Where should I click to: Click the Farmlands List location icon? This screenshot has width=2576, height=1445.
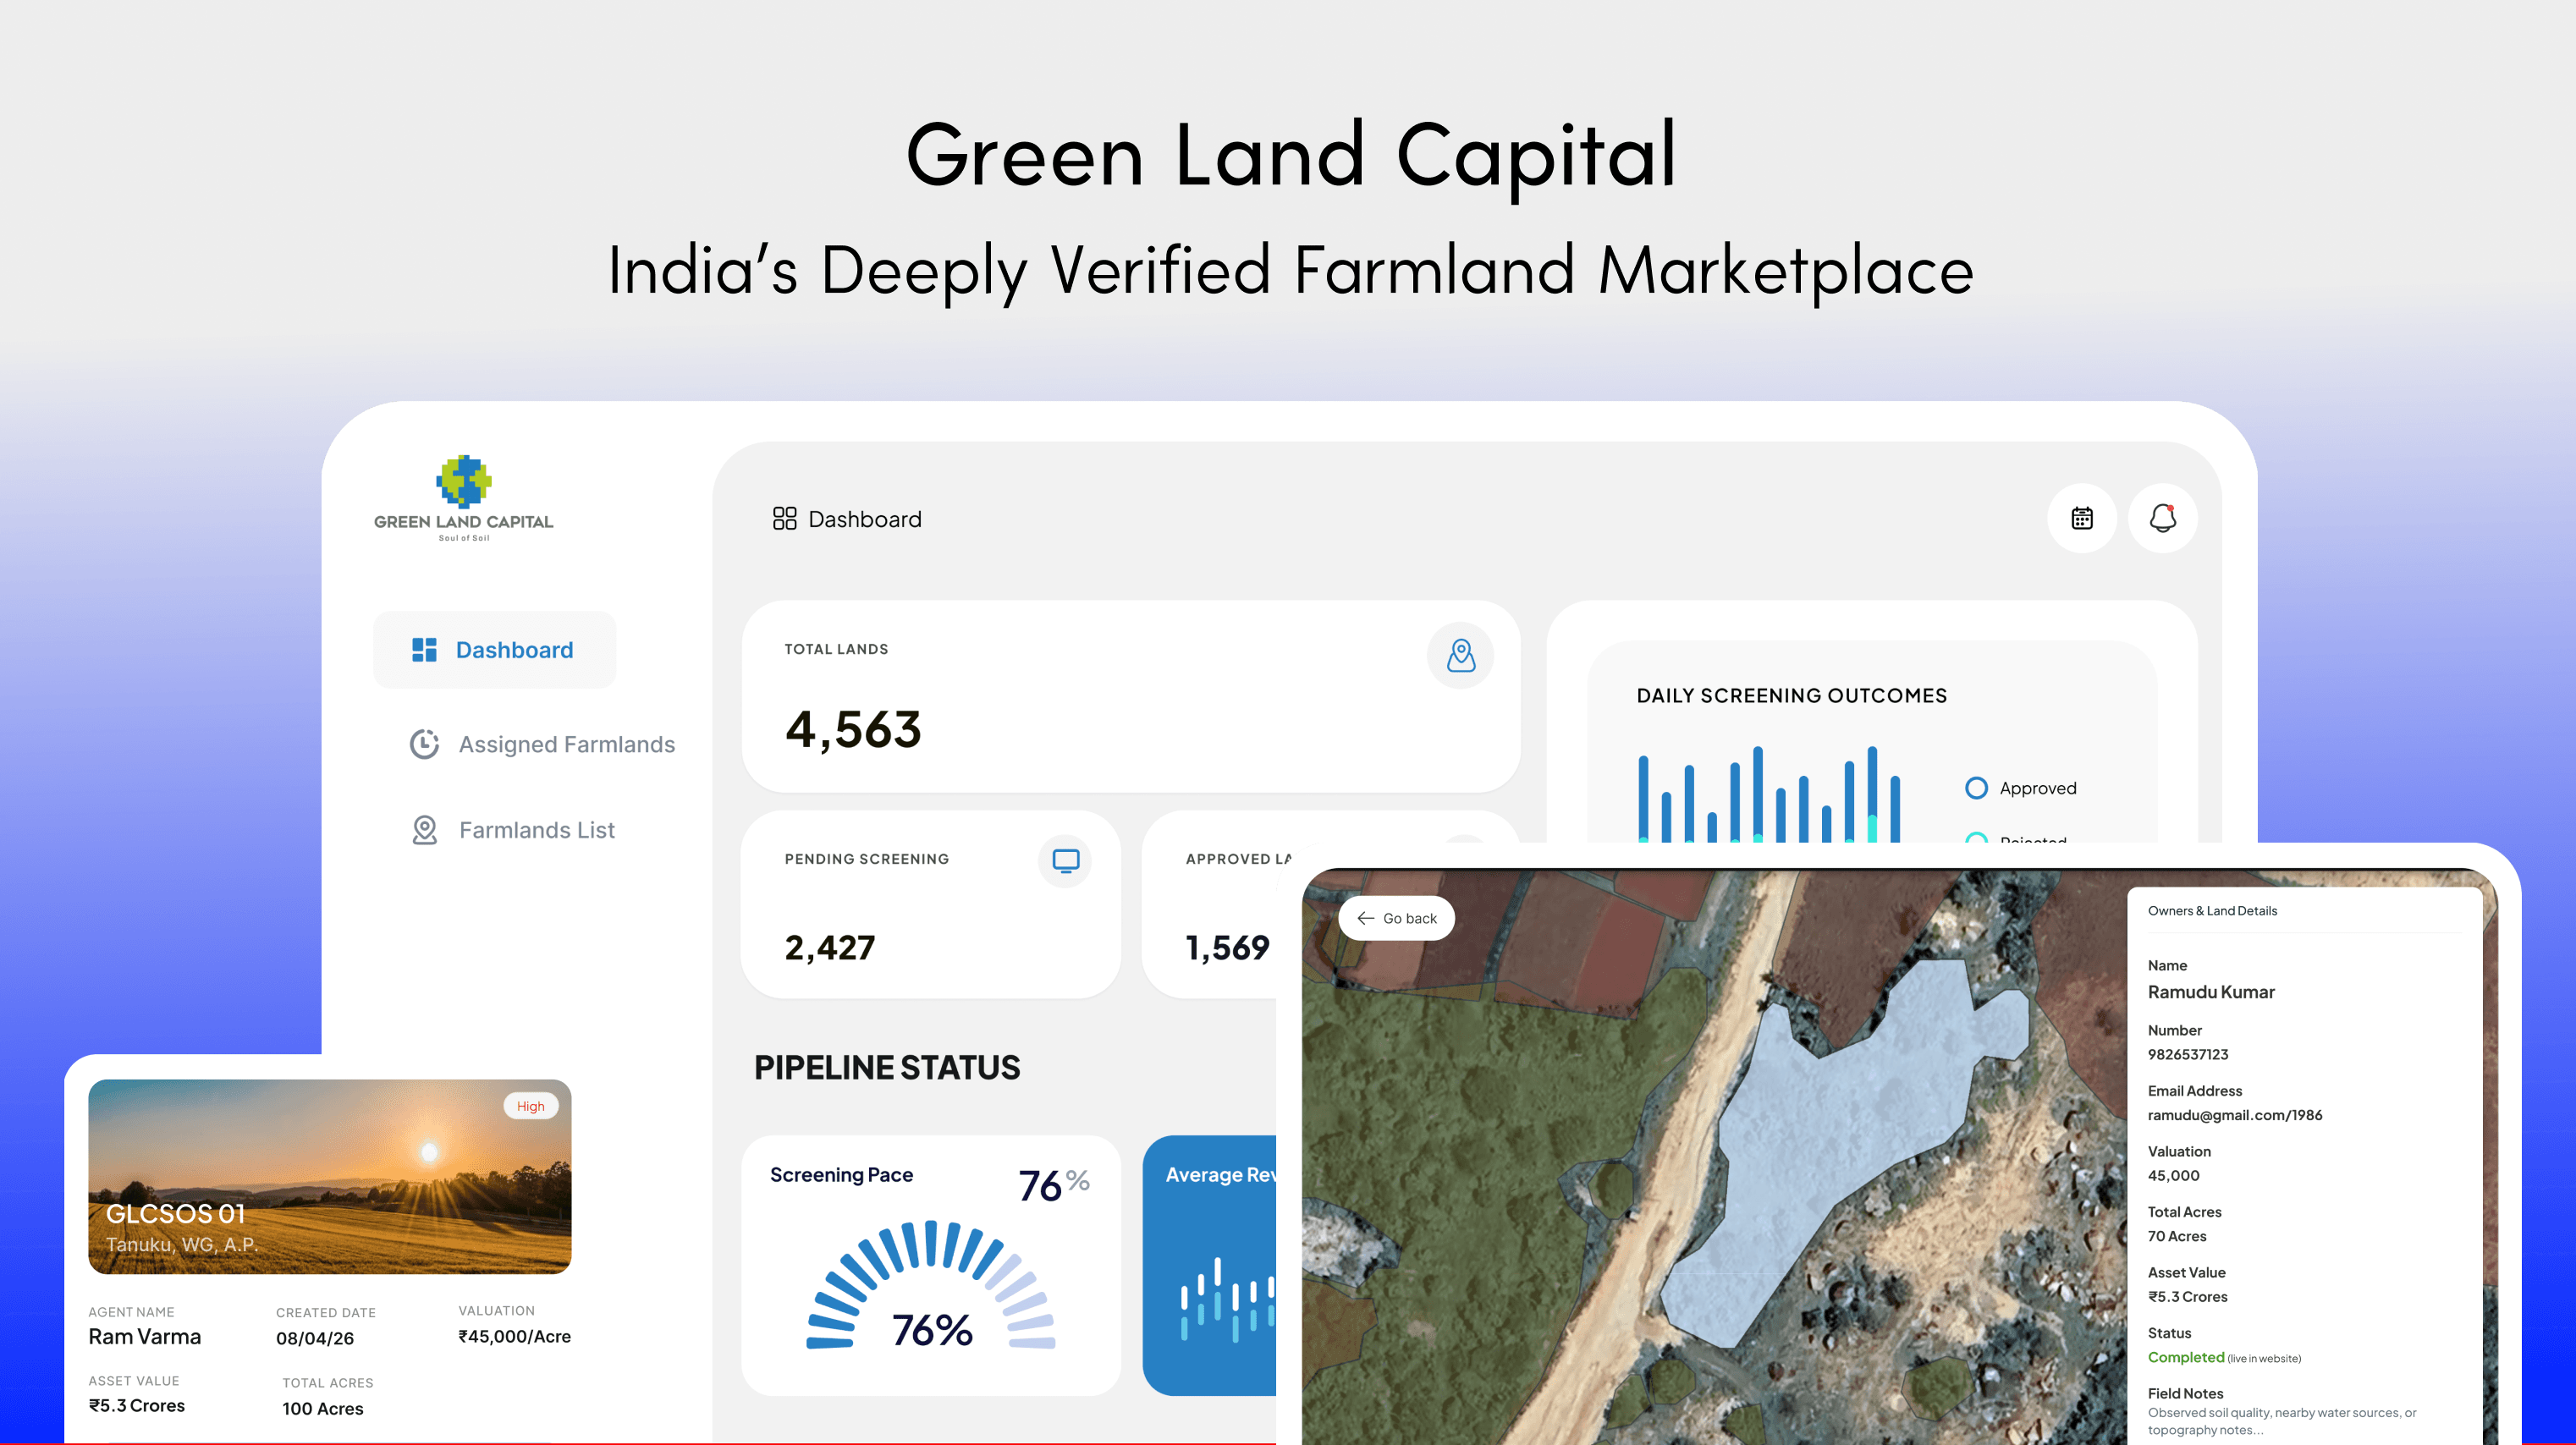pyautogui.click(x=425, y=830)
